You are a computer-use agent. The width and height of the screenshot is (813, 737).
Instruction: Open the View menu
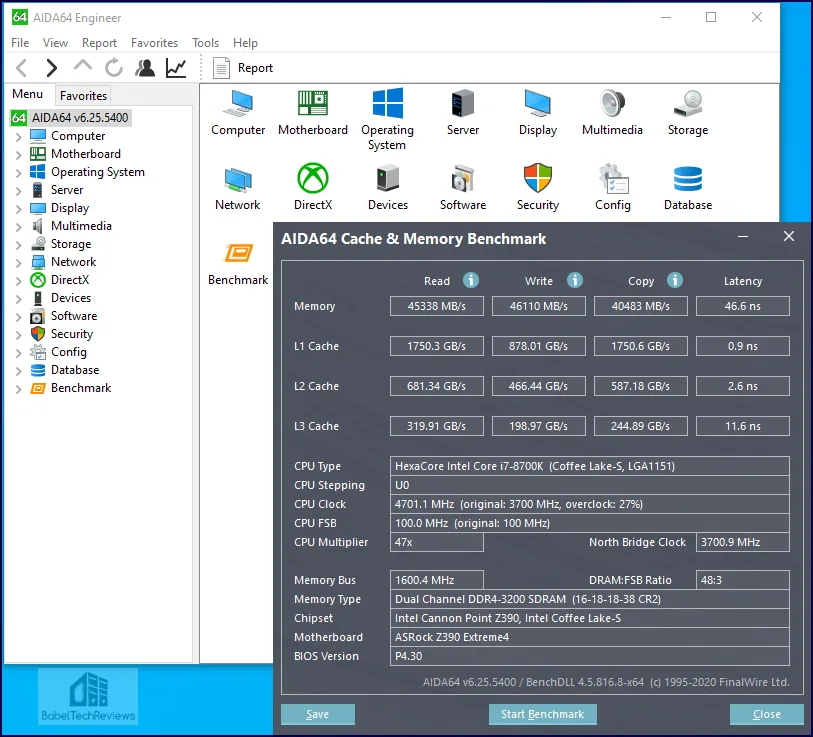55,43
